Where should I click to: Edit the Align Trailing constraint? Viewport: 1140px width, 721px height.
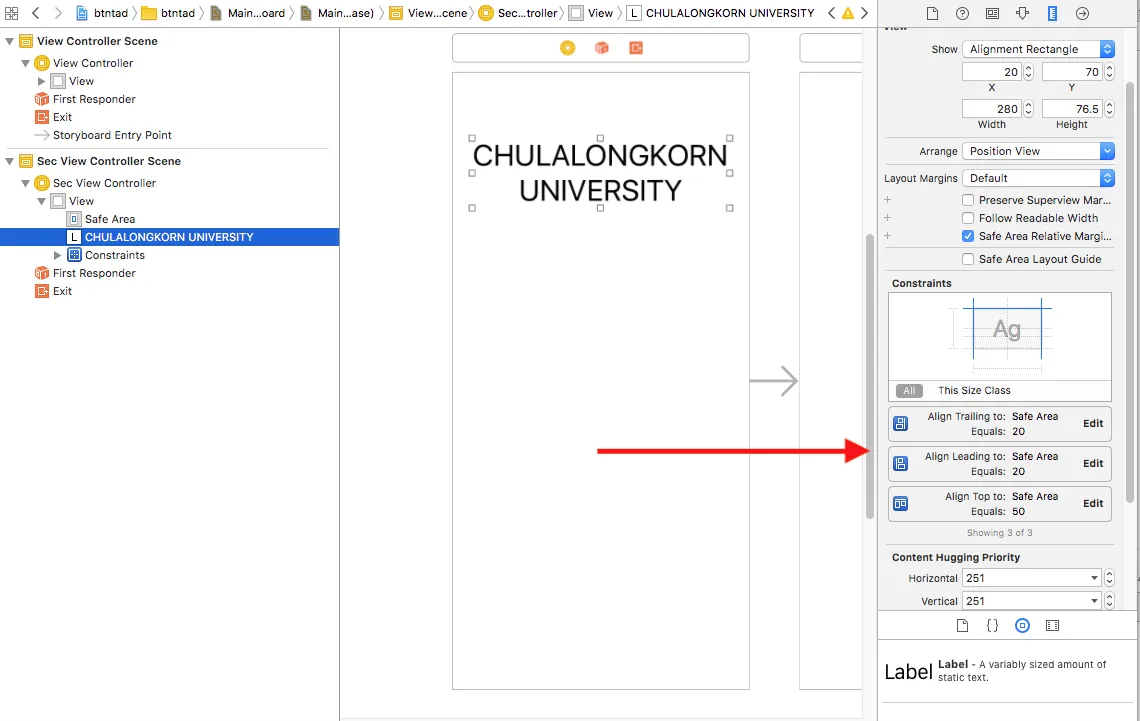tap(1093, 424)
